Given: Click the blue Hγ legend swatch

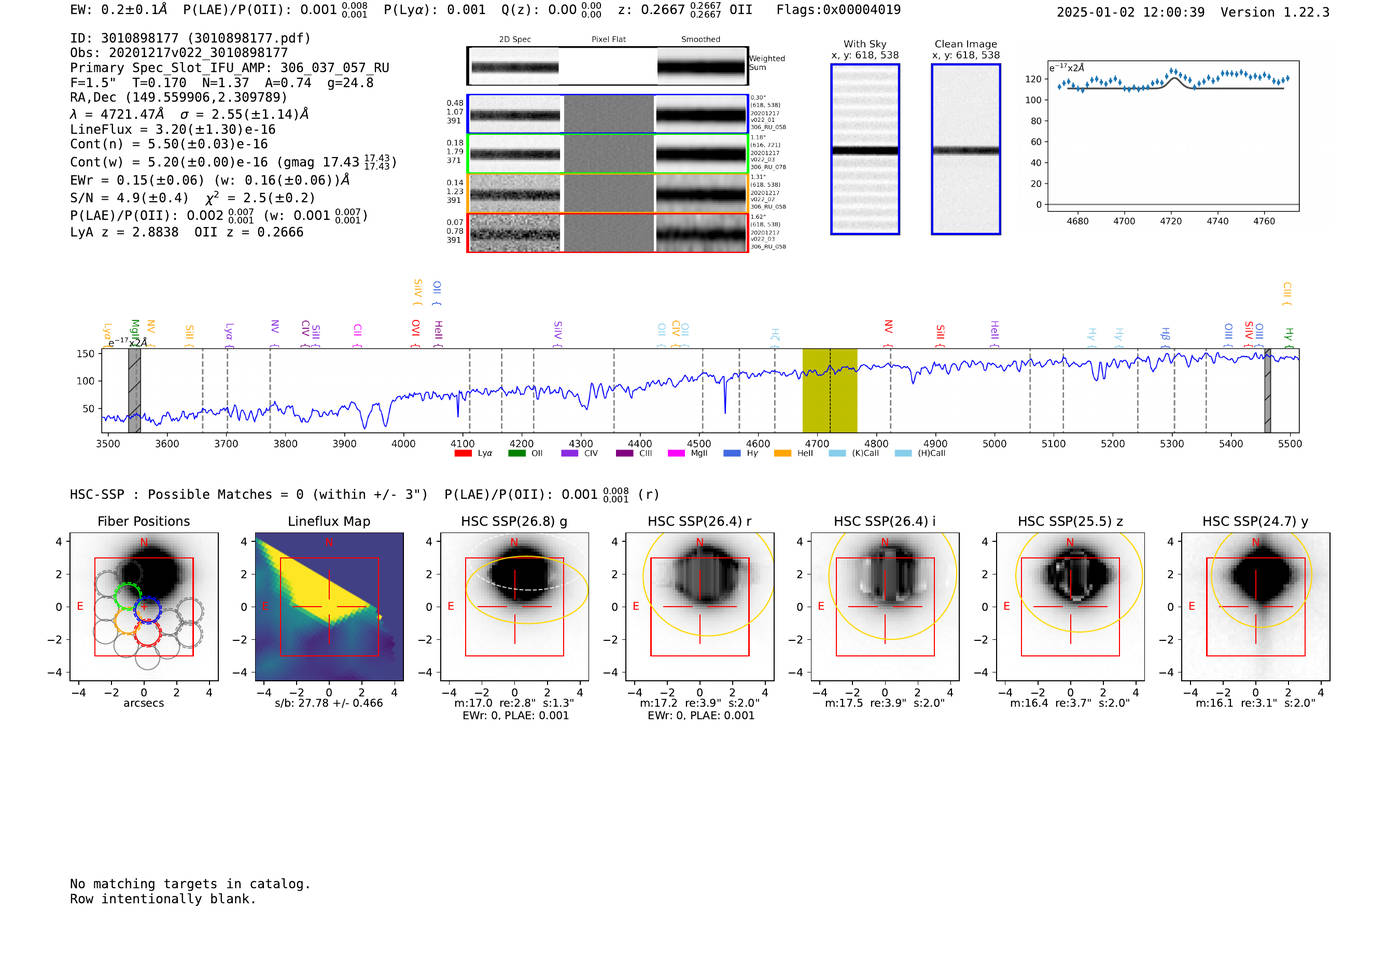Looking at the screenshot, I should coord(732,454).
